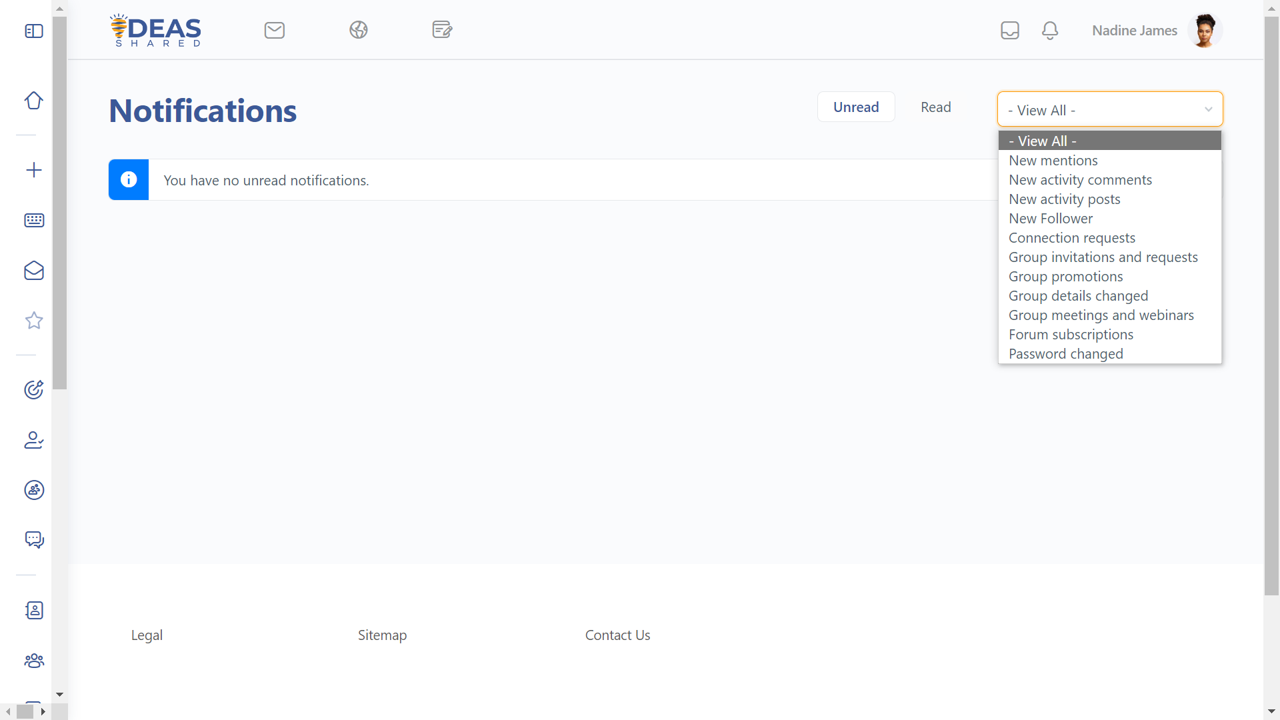The width and height of the screenshot is (1280, 720).
Task: Select 'Forum subscriptions' option
Action: pyautogui.click(x=1110, y=334)
